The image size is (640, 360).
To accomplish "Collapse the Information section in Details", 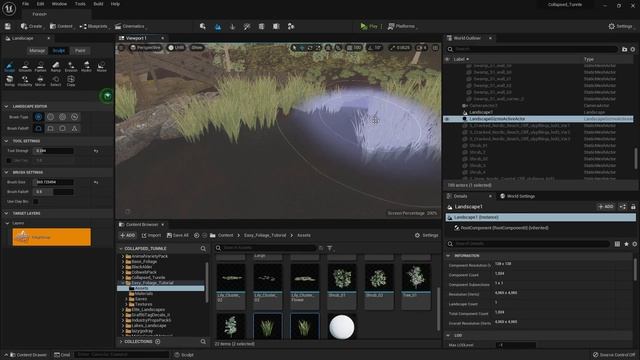I will click(x=448, y=256).
